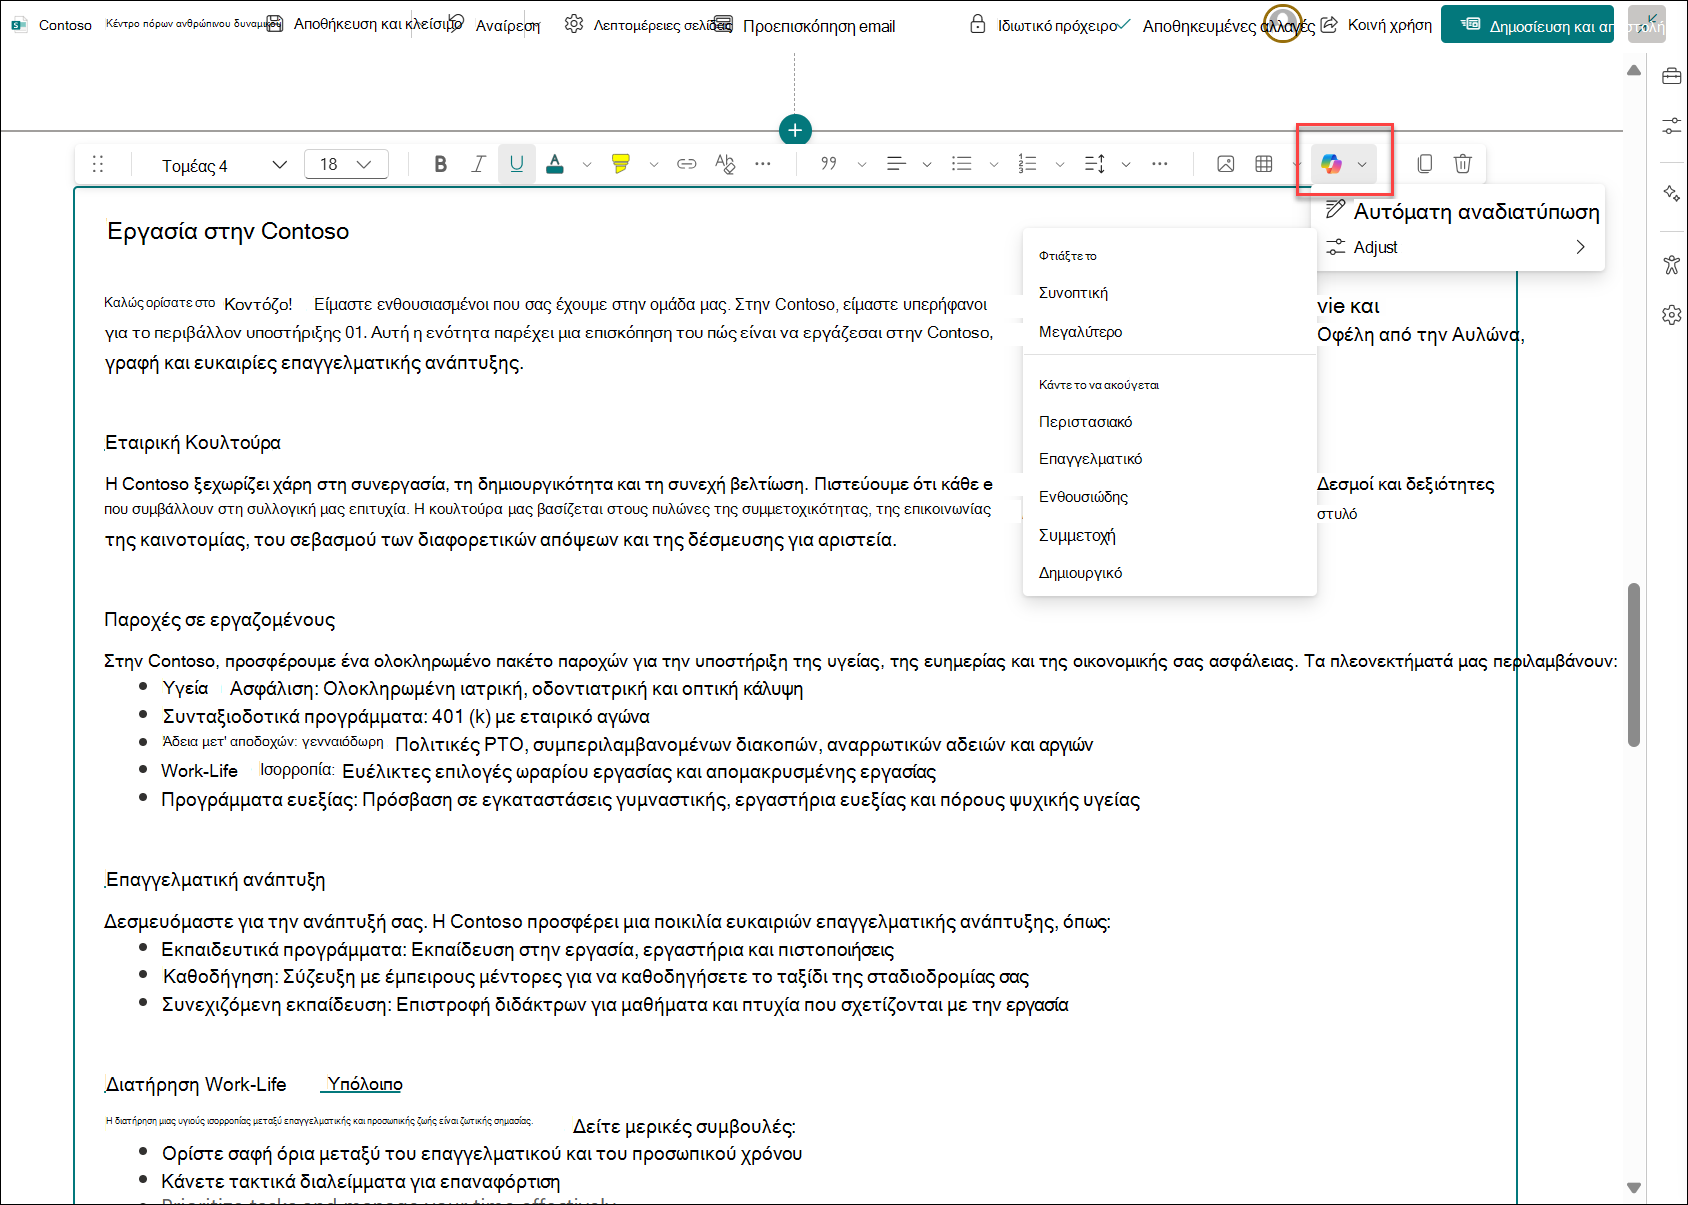Duplicate the web part with copy icon
The width and height of the screenshot is (1688, 1205).
[x=1424, y=164]
